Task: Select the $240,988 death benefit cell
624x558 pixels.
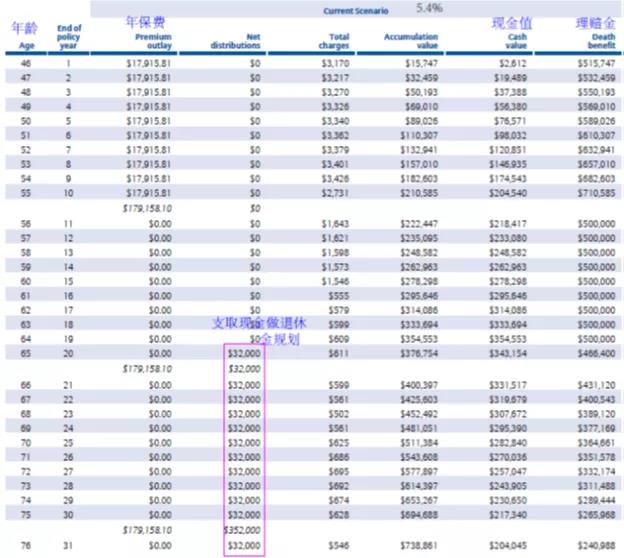Action: (596, 546)
